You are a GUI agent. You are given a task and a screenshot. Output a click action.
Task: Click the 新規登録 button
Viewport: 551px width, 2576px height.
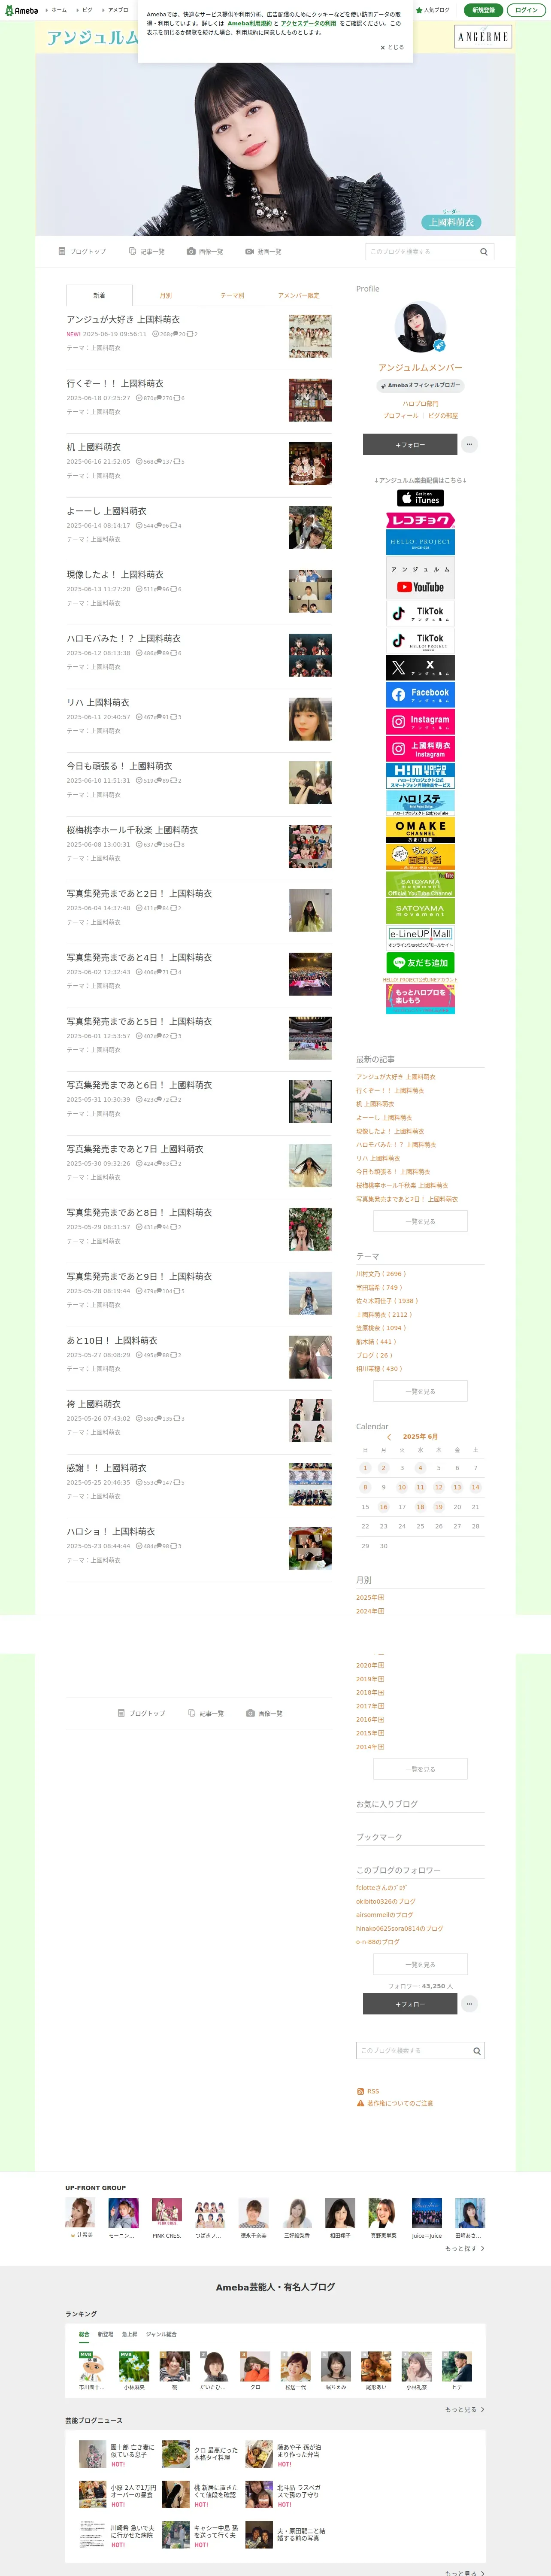click(484, 10)
